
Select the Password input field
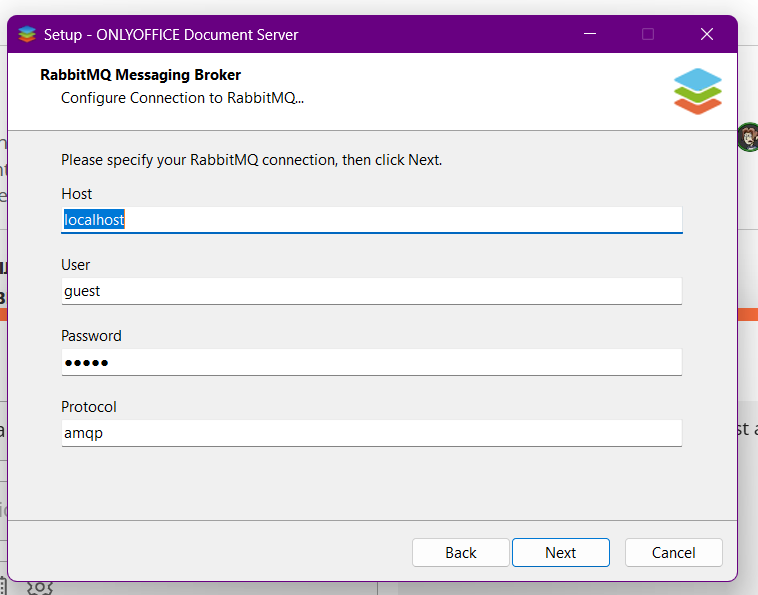click(x=371, y=362)
